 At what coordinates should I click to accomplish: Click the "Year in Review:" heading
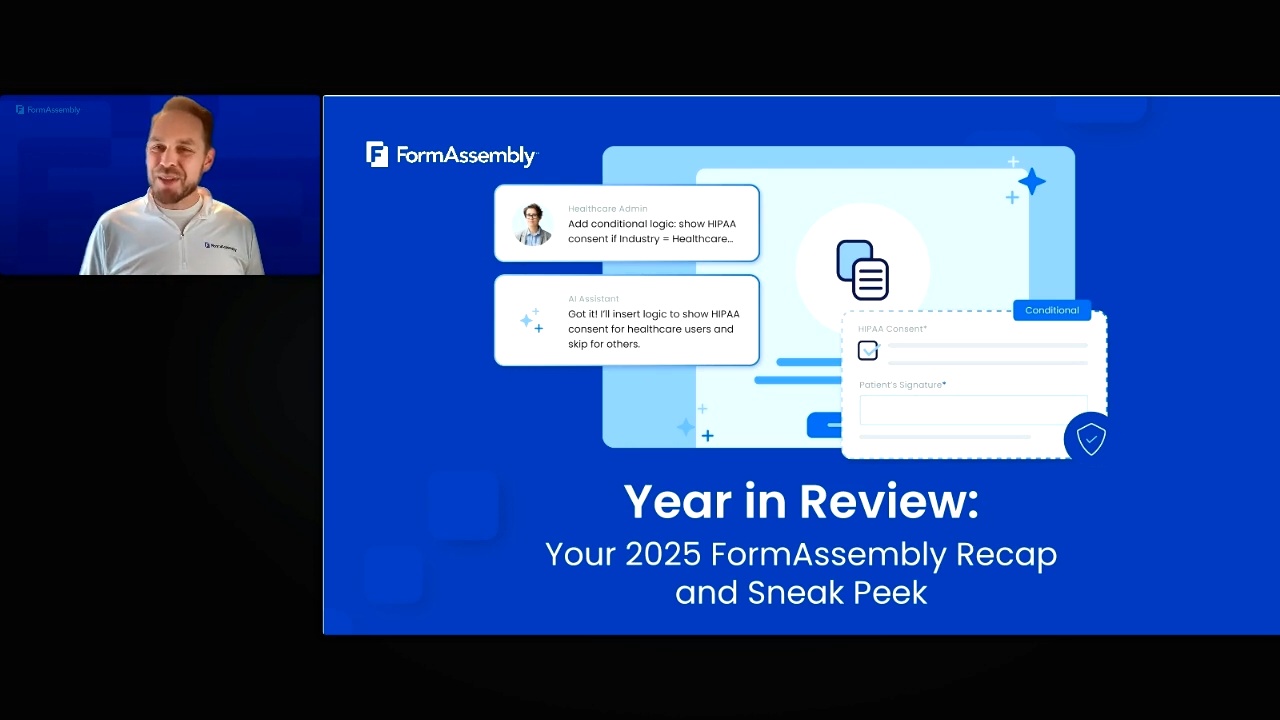point(801,501)
